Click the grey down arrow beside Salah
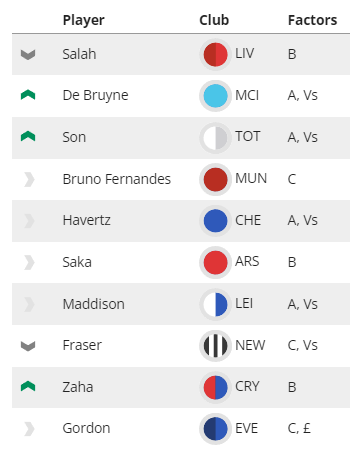 coord(28,55)
